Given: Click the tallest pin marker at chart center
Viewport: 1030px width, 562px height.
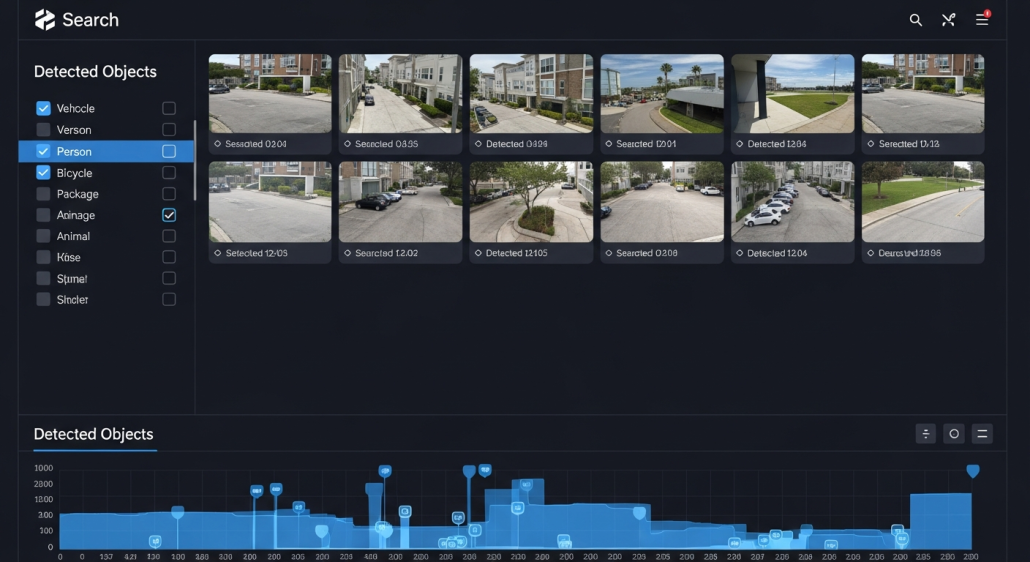Looking at the screenshot, I should 469,472.
